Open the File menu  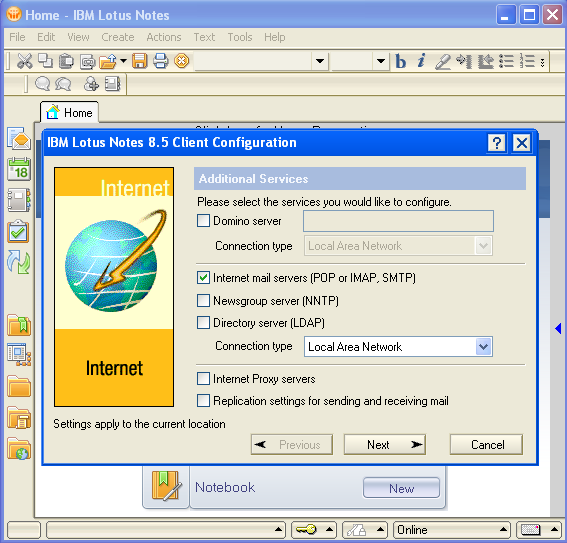pos(17,37)
